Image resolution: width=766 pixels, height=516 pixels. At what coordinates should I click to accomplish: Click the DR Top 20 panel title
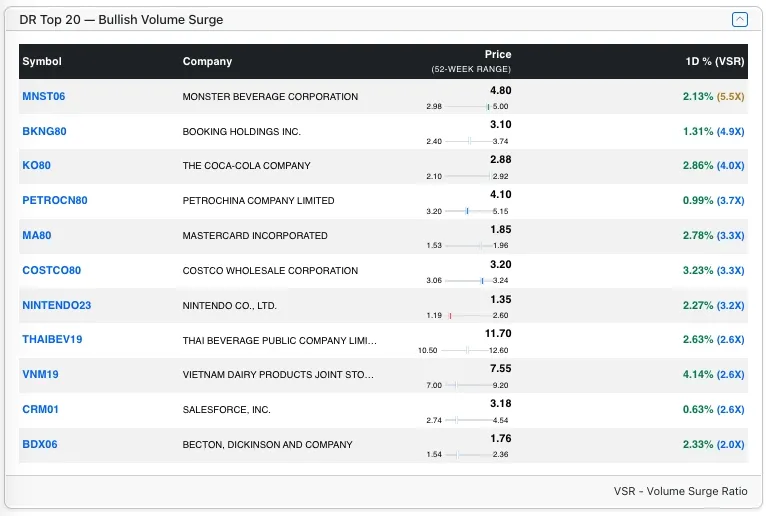click(x=121, y=20)
